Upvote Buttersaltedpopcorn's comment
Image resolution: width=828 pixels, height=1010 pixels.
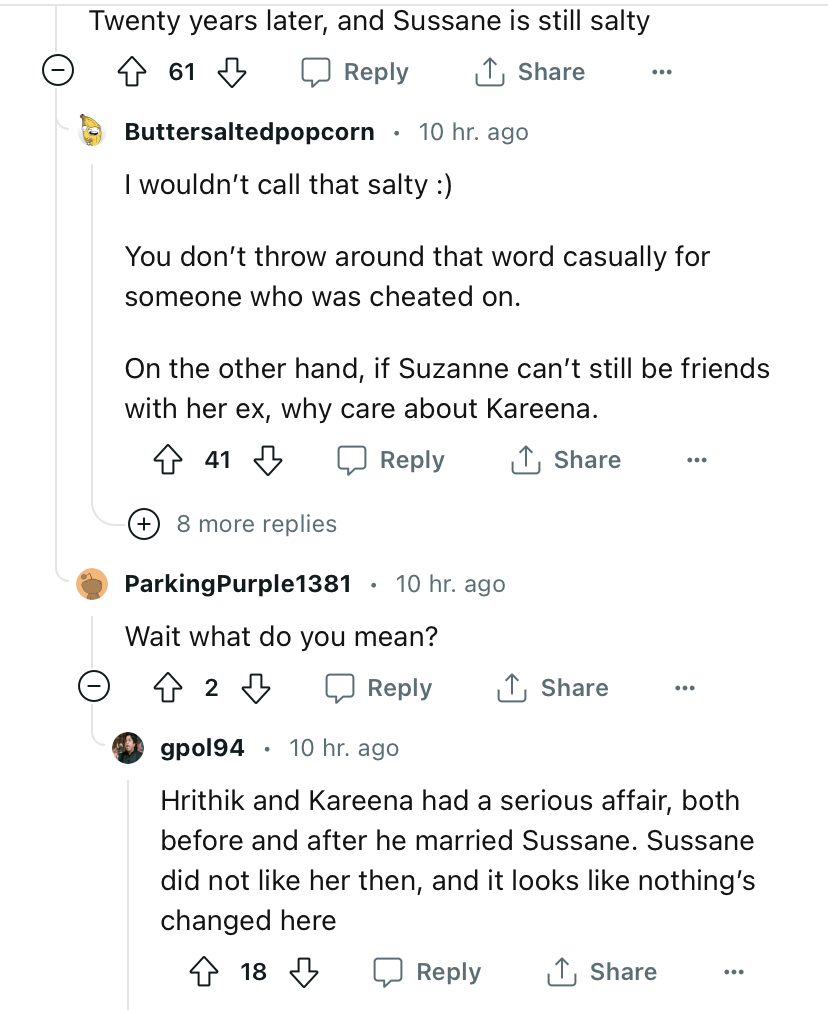[167, 460]
